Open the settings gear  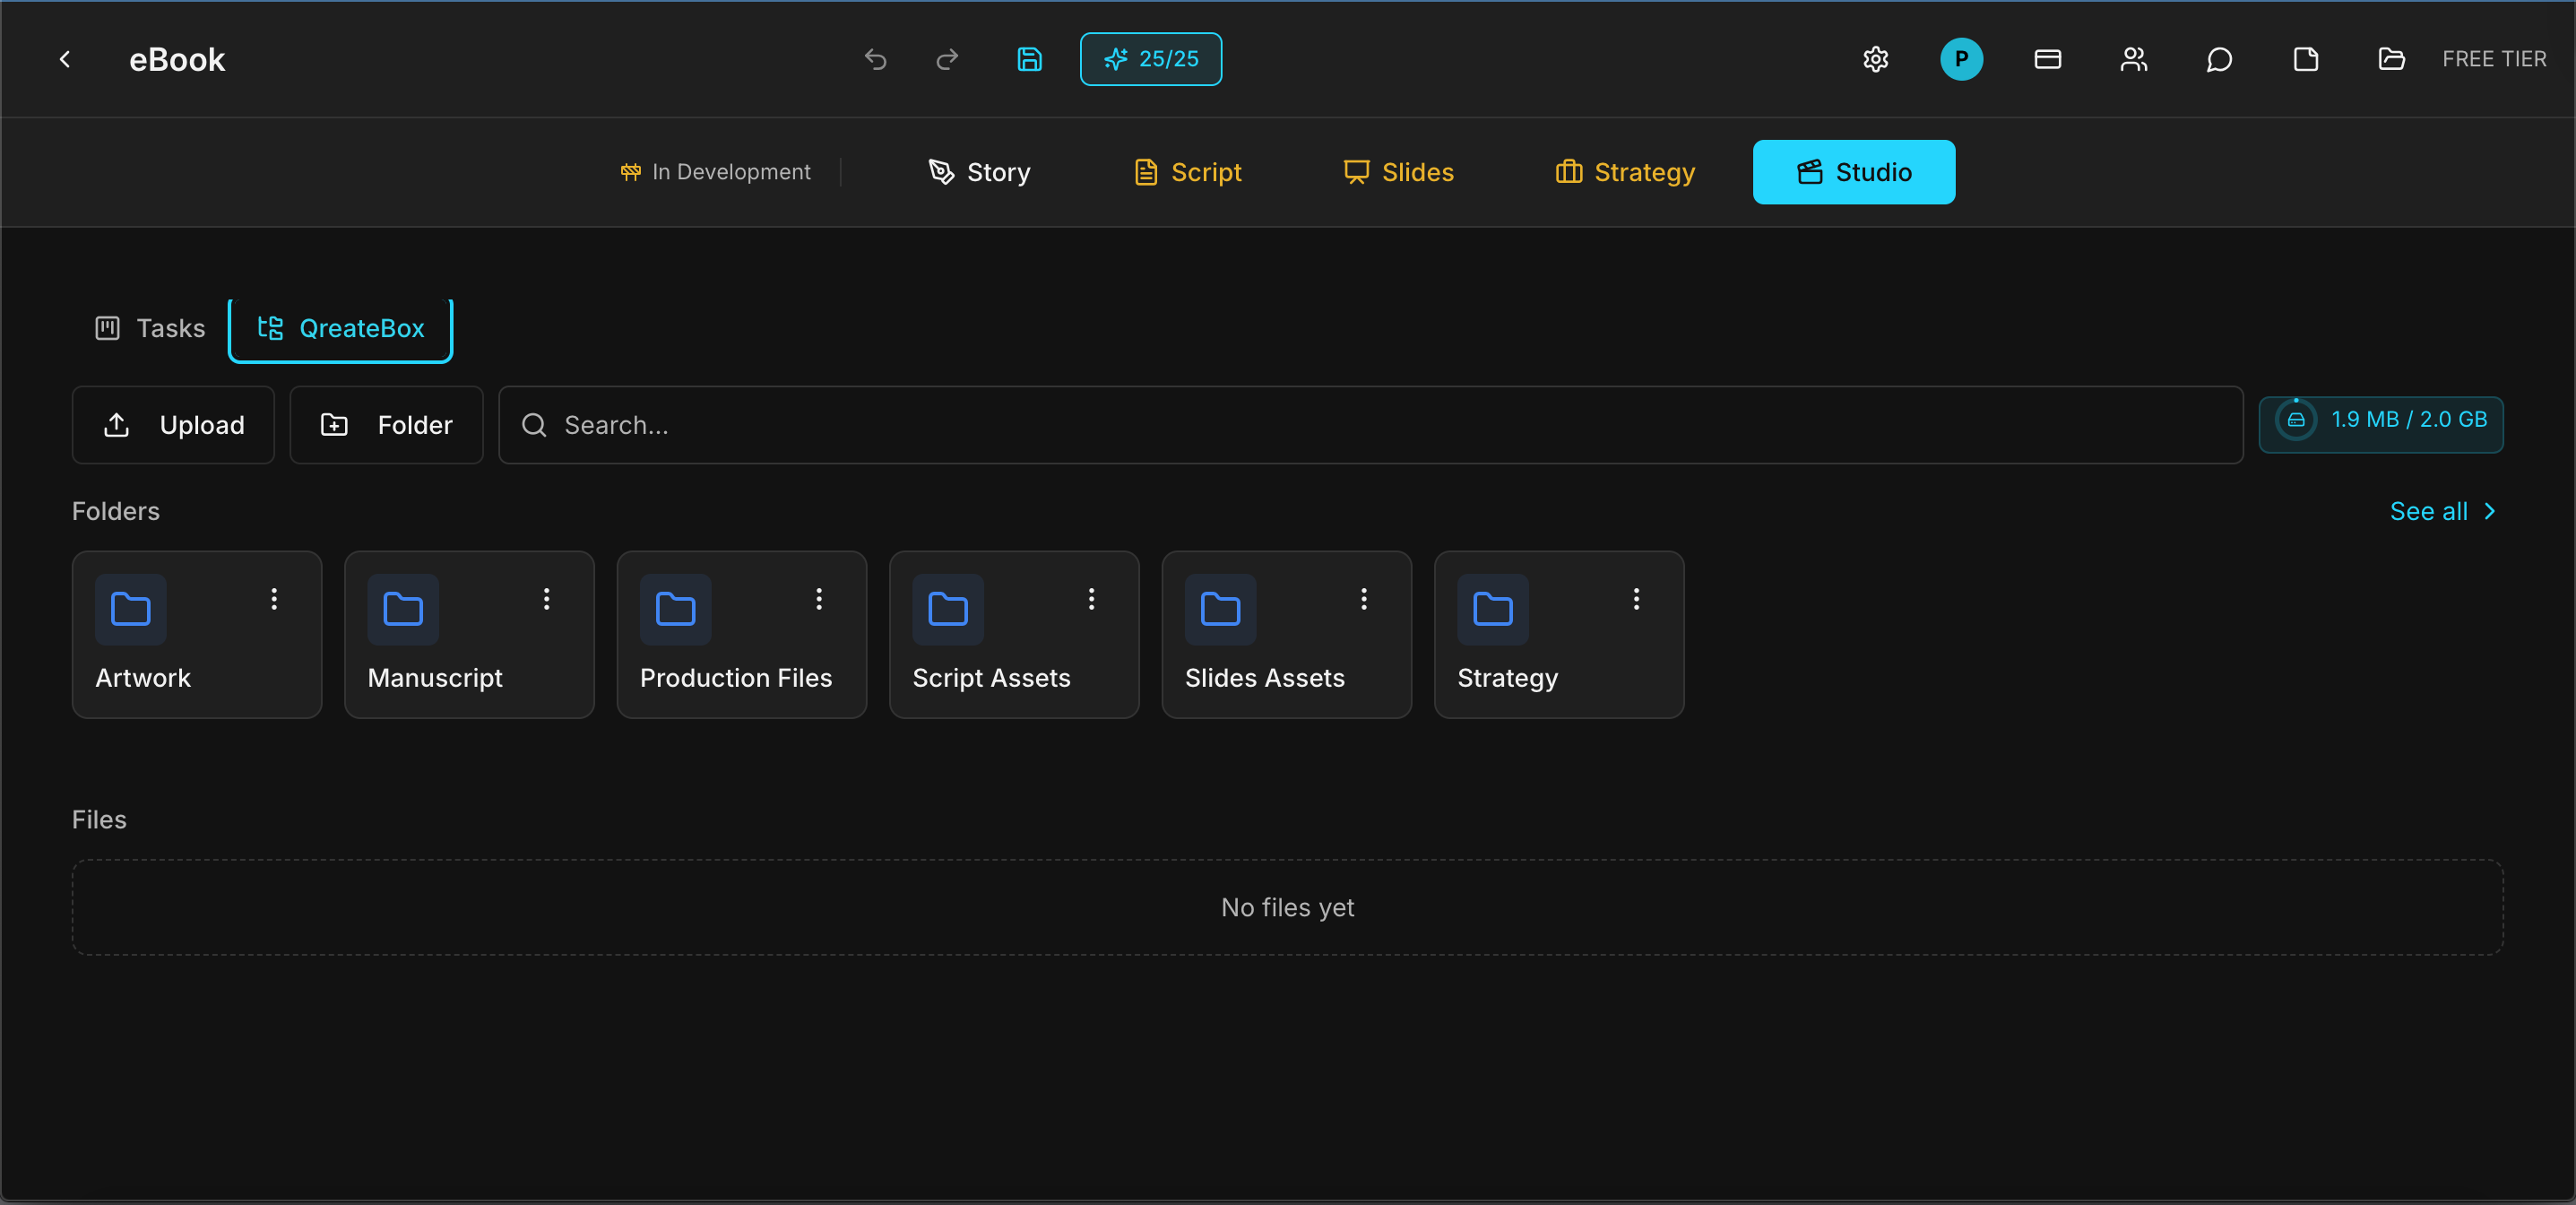[x=1875, y=59]
